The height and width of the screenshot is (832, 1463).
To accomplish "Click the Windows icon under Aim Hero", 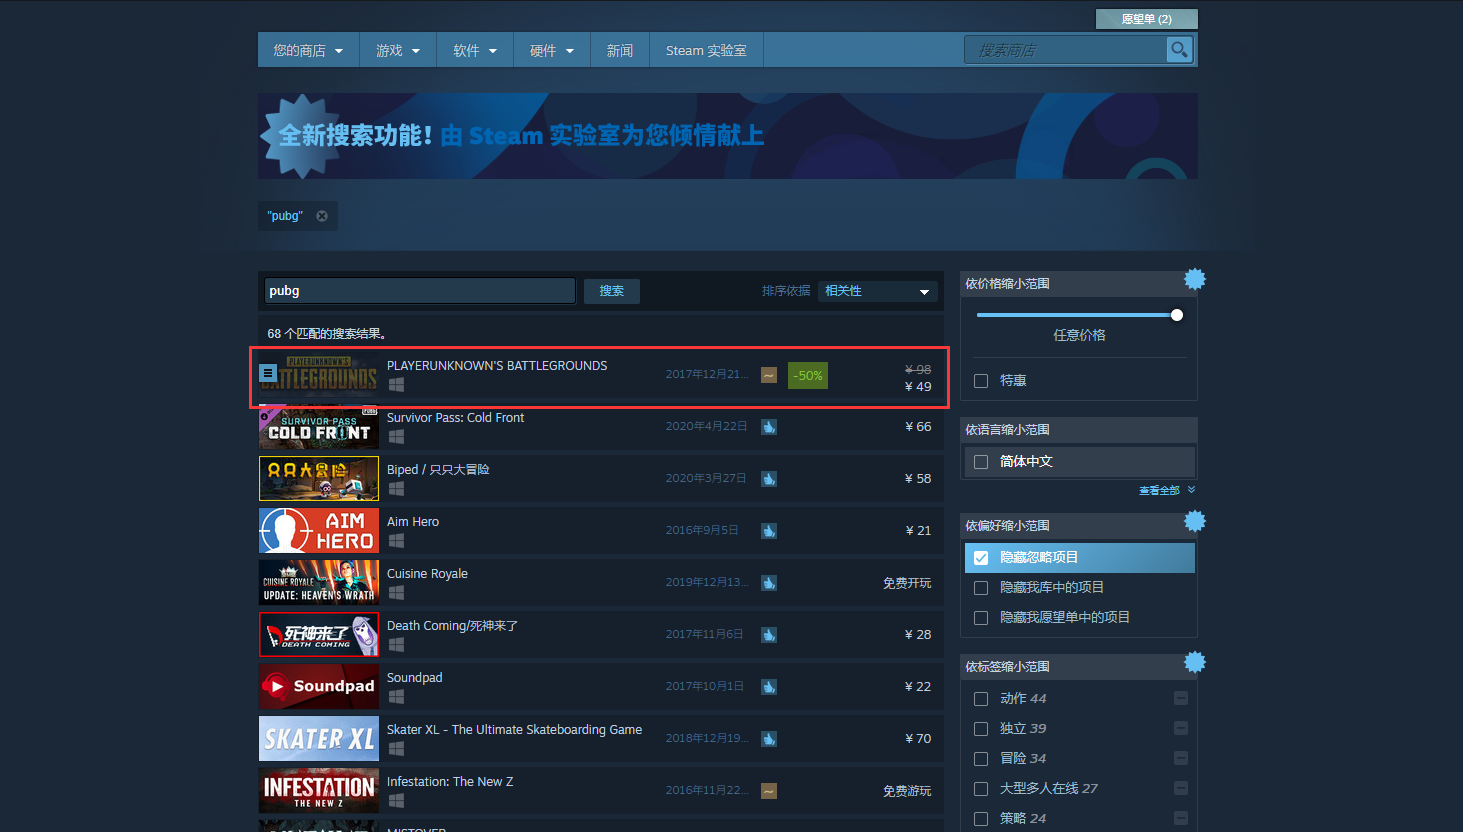I will coord(396,541).
